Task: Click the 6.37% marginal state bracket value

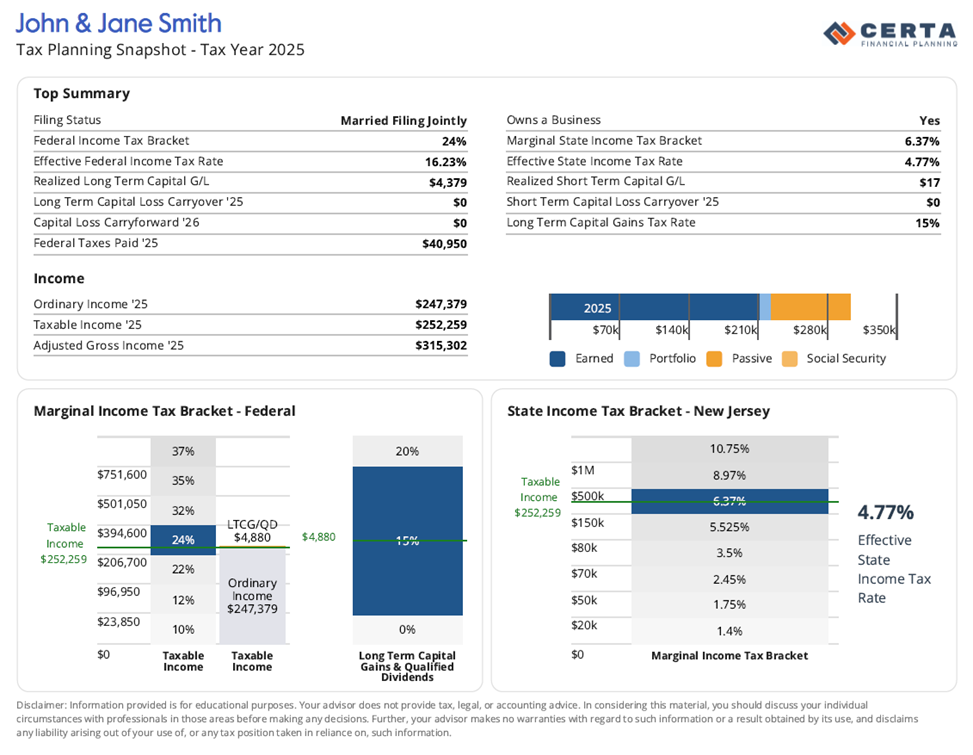Action: (921, 141)
